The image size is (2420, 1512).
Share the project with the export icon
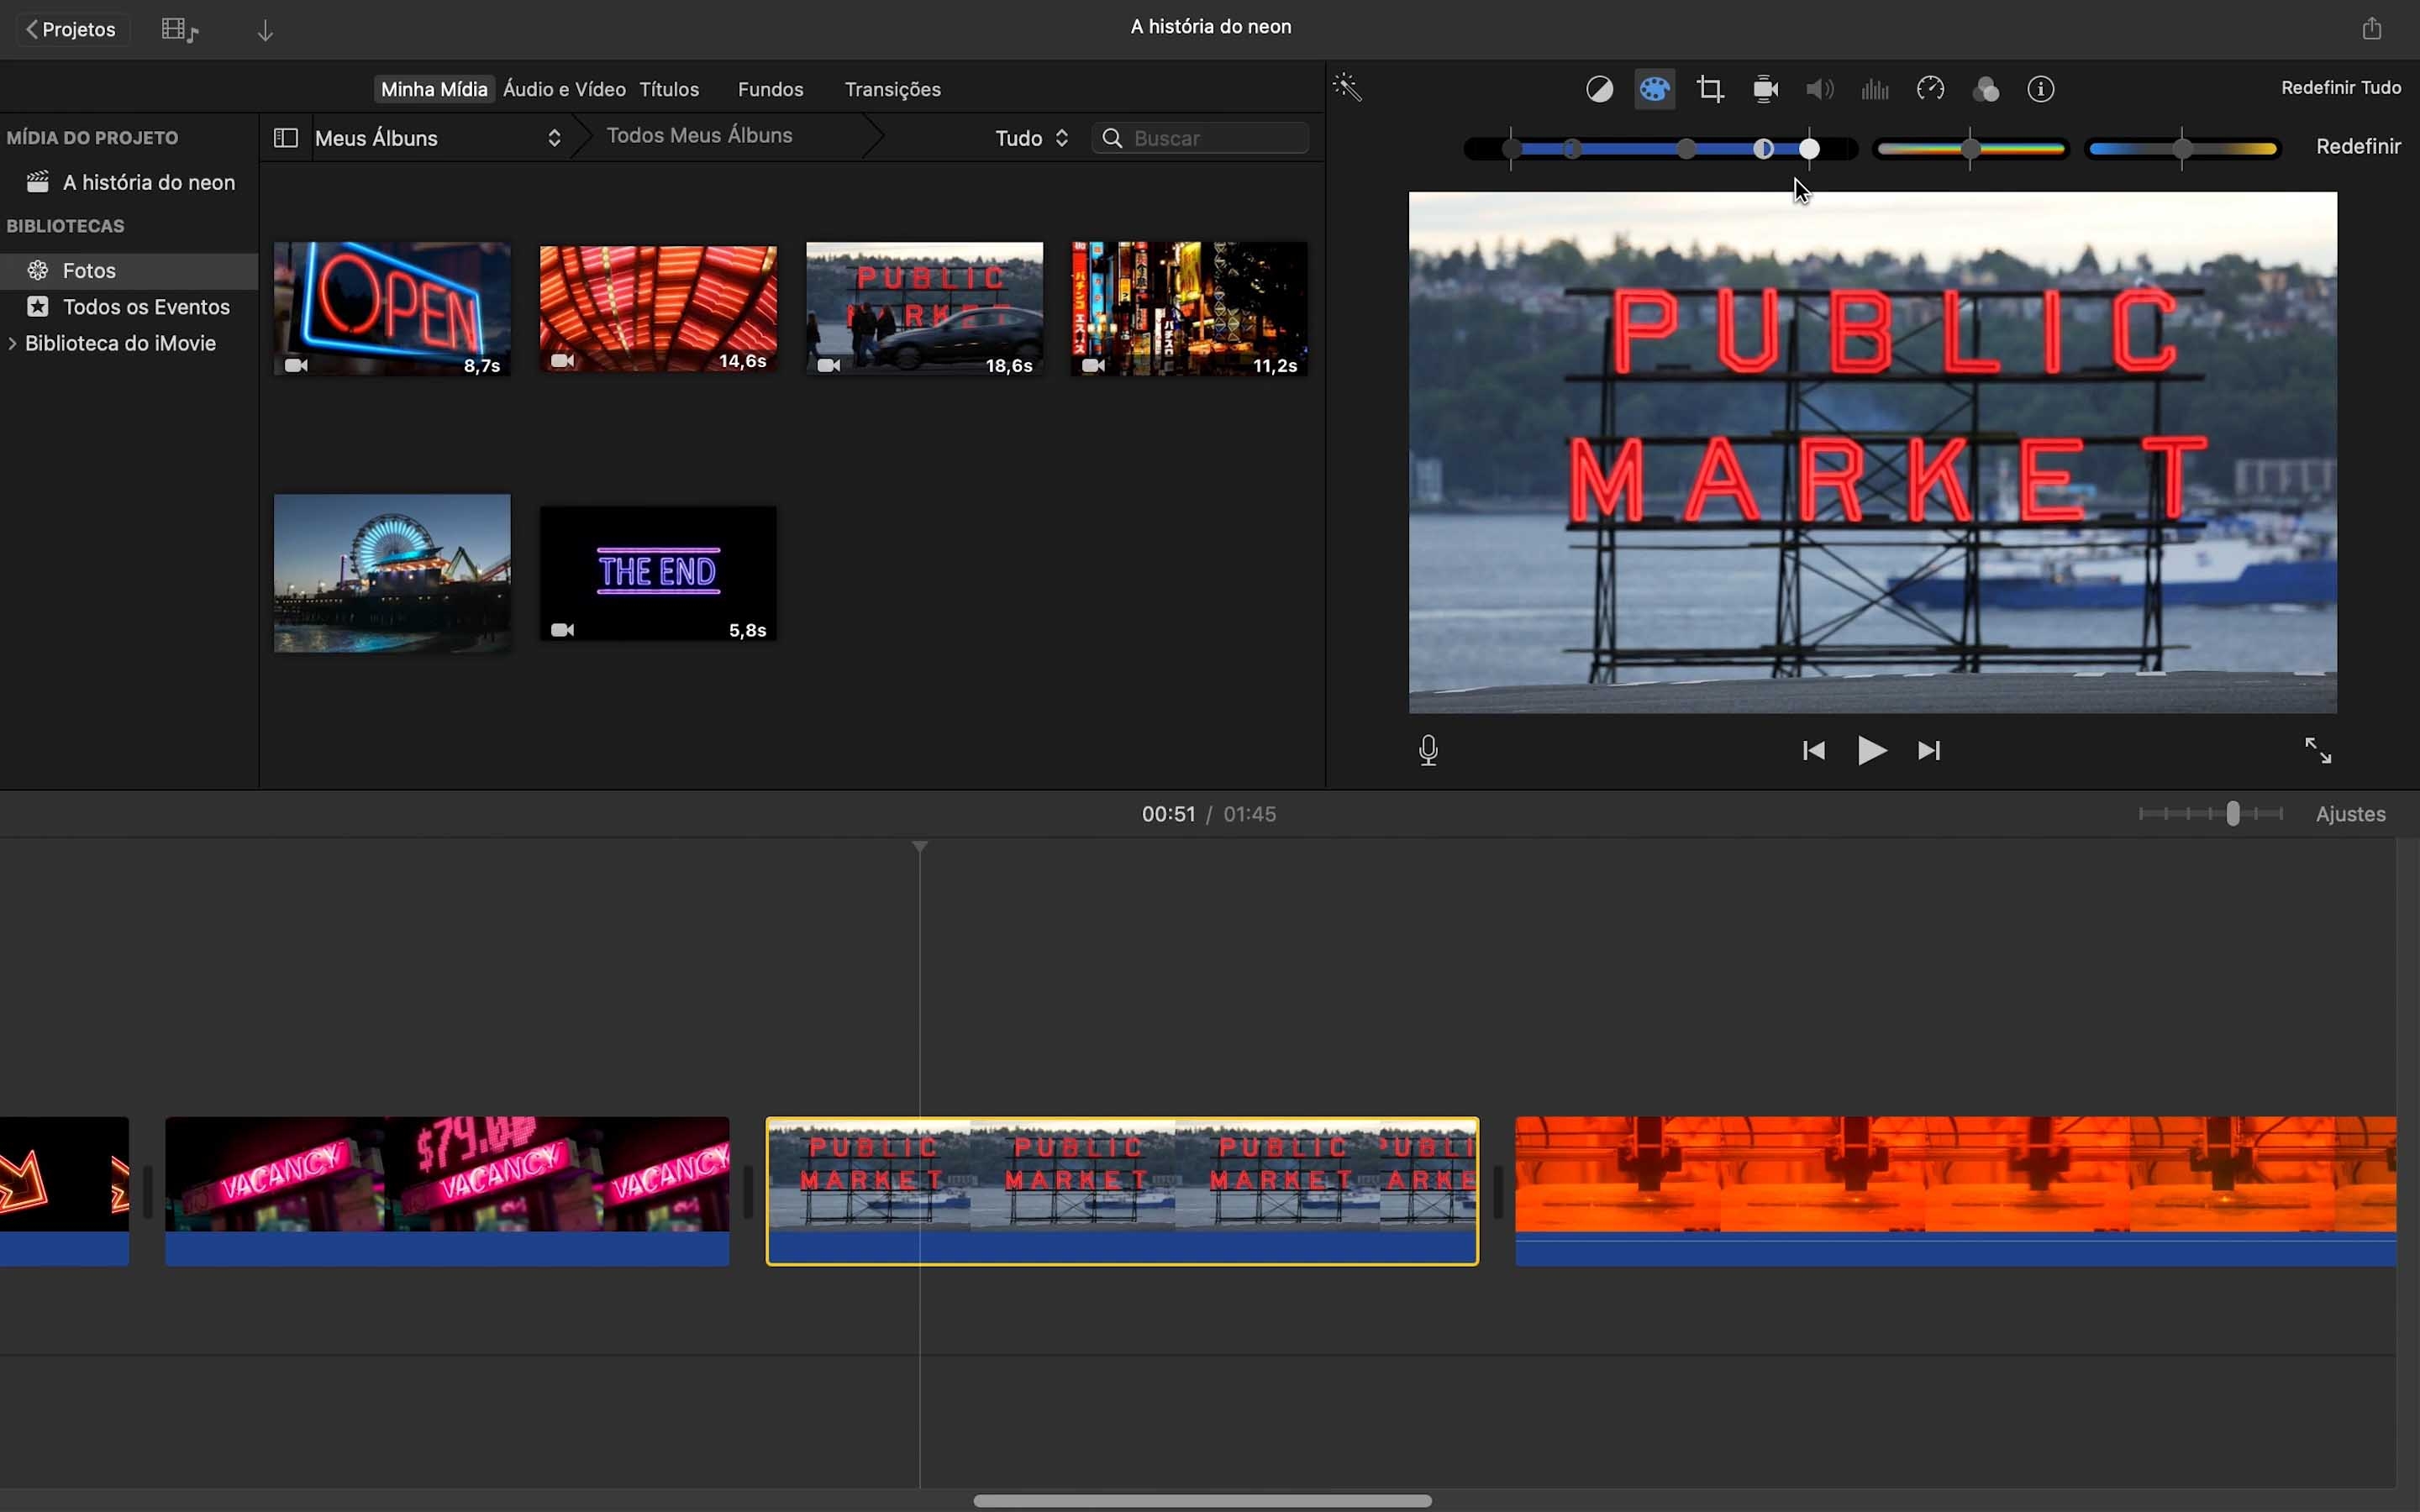[x=2371, y=28]
